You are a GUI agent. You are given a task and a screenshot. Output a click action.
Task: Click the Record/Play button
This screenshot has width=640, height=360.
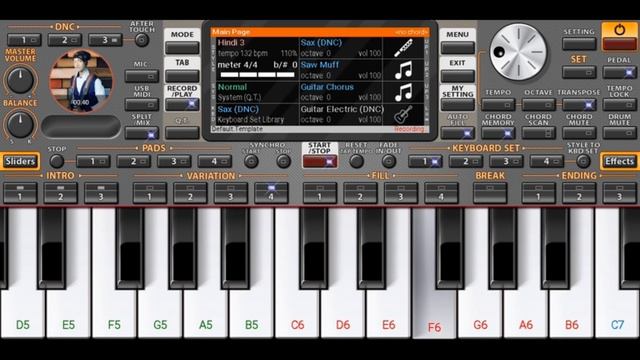click(x=182, y=104)
